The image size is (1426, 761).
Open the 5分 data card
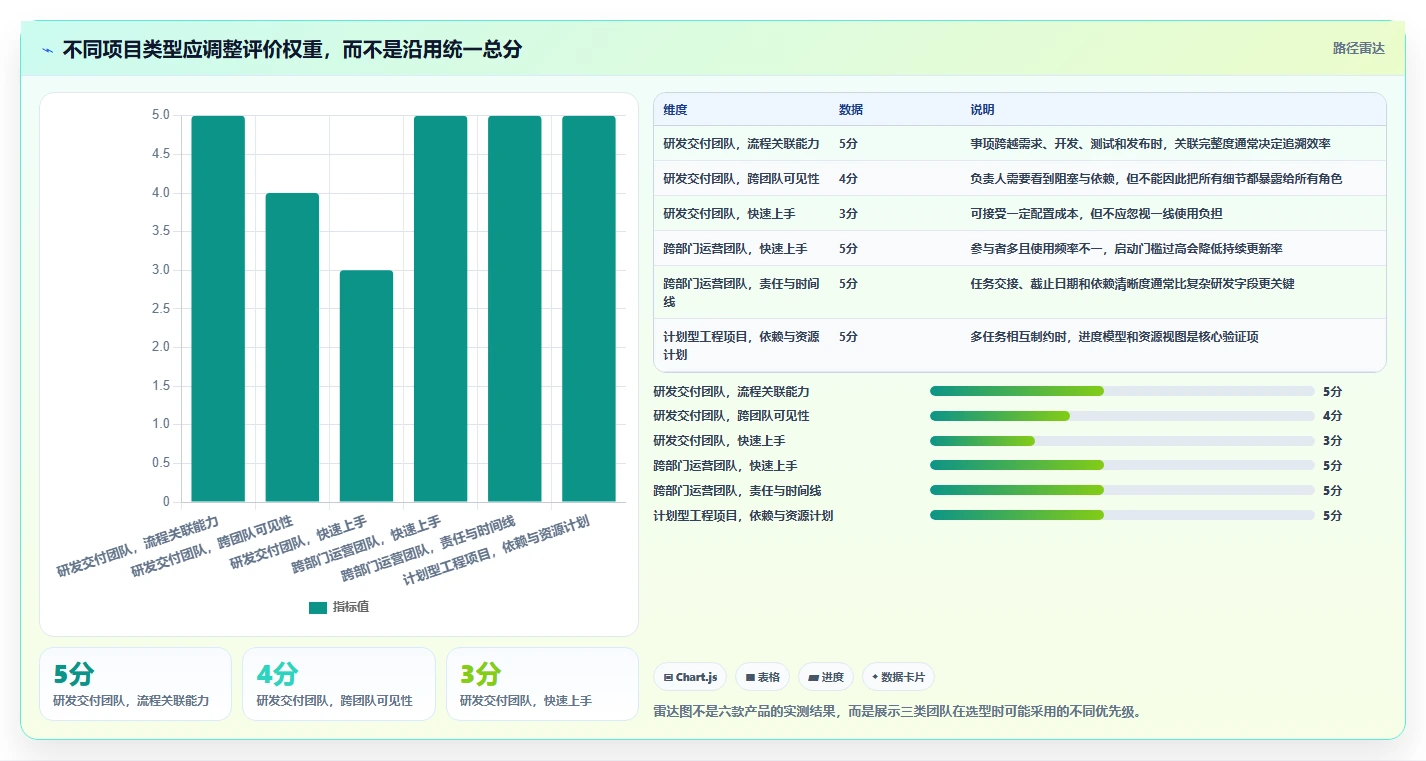click(x=135, y=684)
